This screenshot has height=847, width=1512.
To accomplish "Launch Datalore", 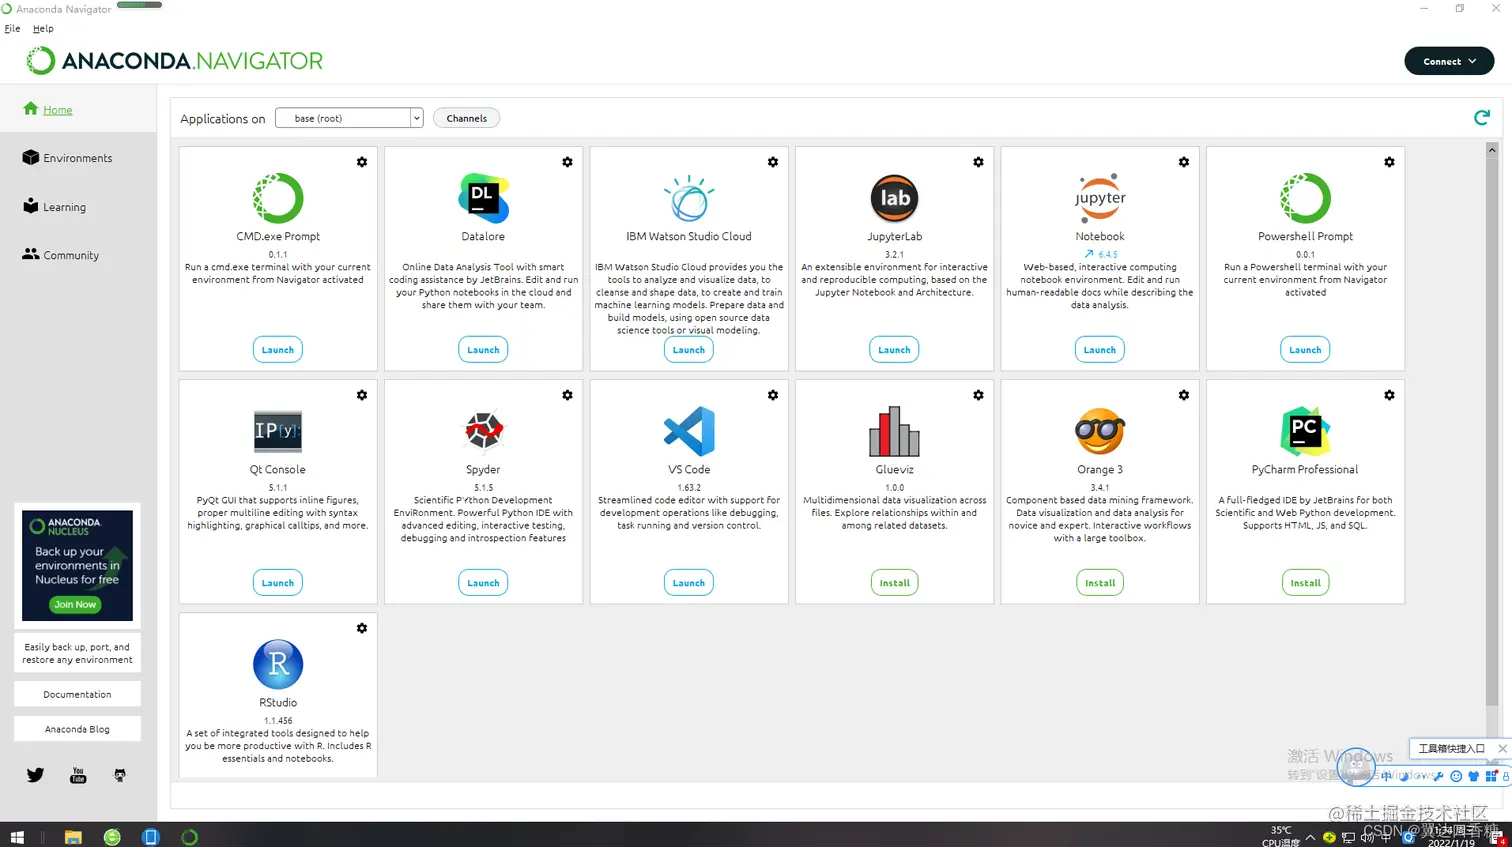I will pos(483,350).
